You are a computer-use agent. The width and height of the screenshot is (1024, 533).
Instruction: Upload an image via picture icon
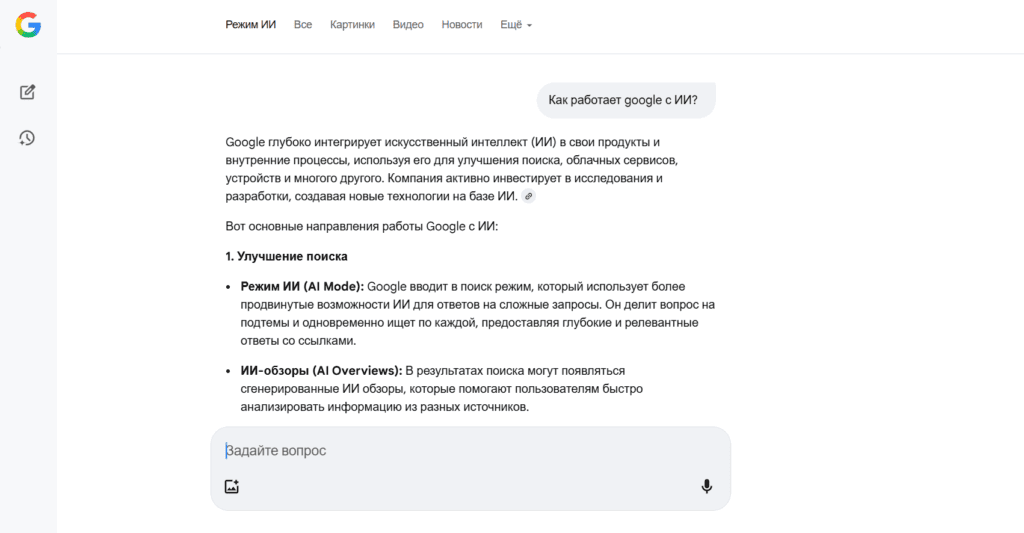point(232,487)
